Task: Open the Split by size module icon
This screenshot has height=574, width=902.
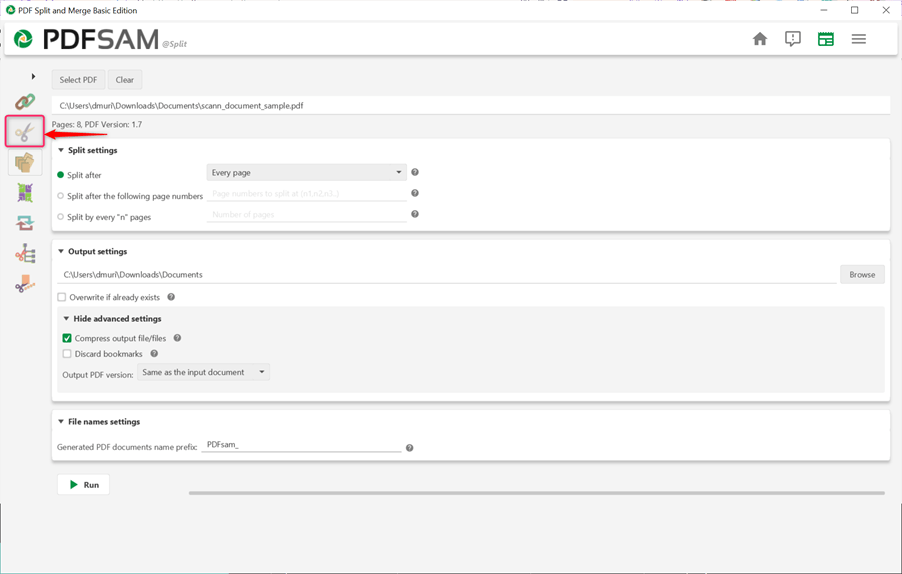Action: click(25, 284)
